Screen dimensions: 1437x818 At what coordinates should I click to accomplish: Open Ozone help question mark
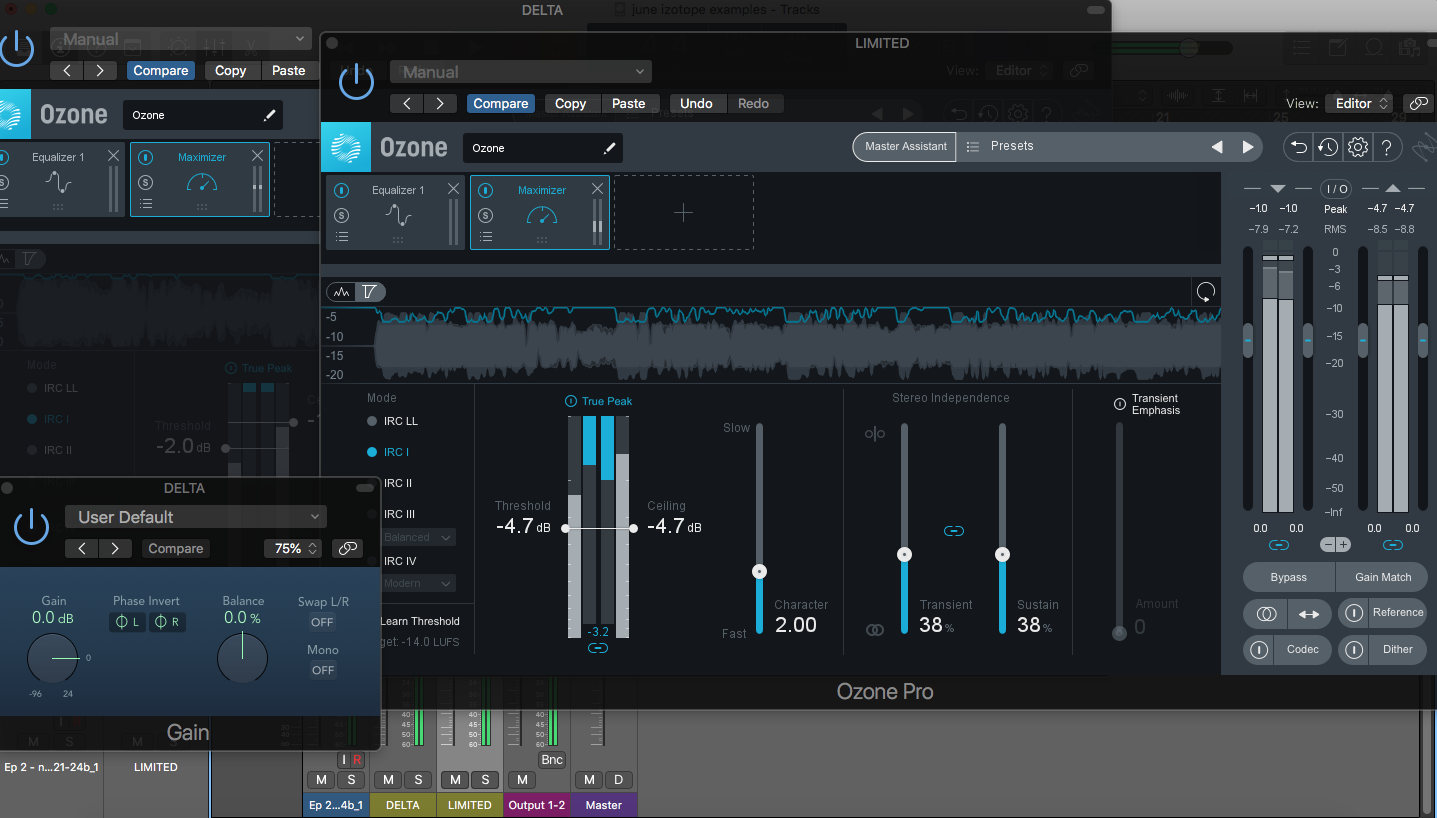[1386, 147]
